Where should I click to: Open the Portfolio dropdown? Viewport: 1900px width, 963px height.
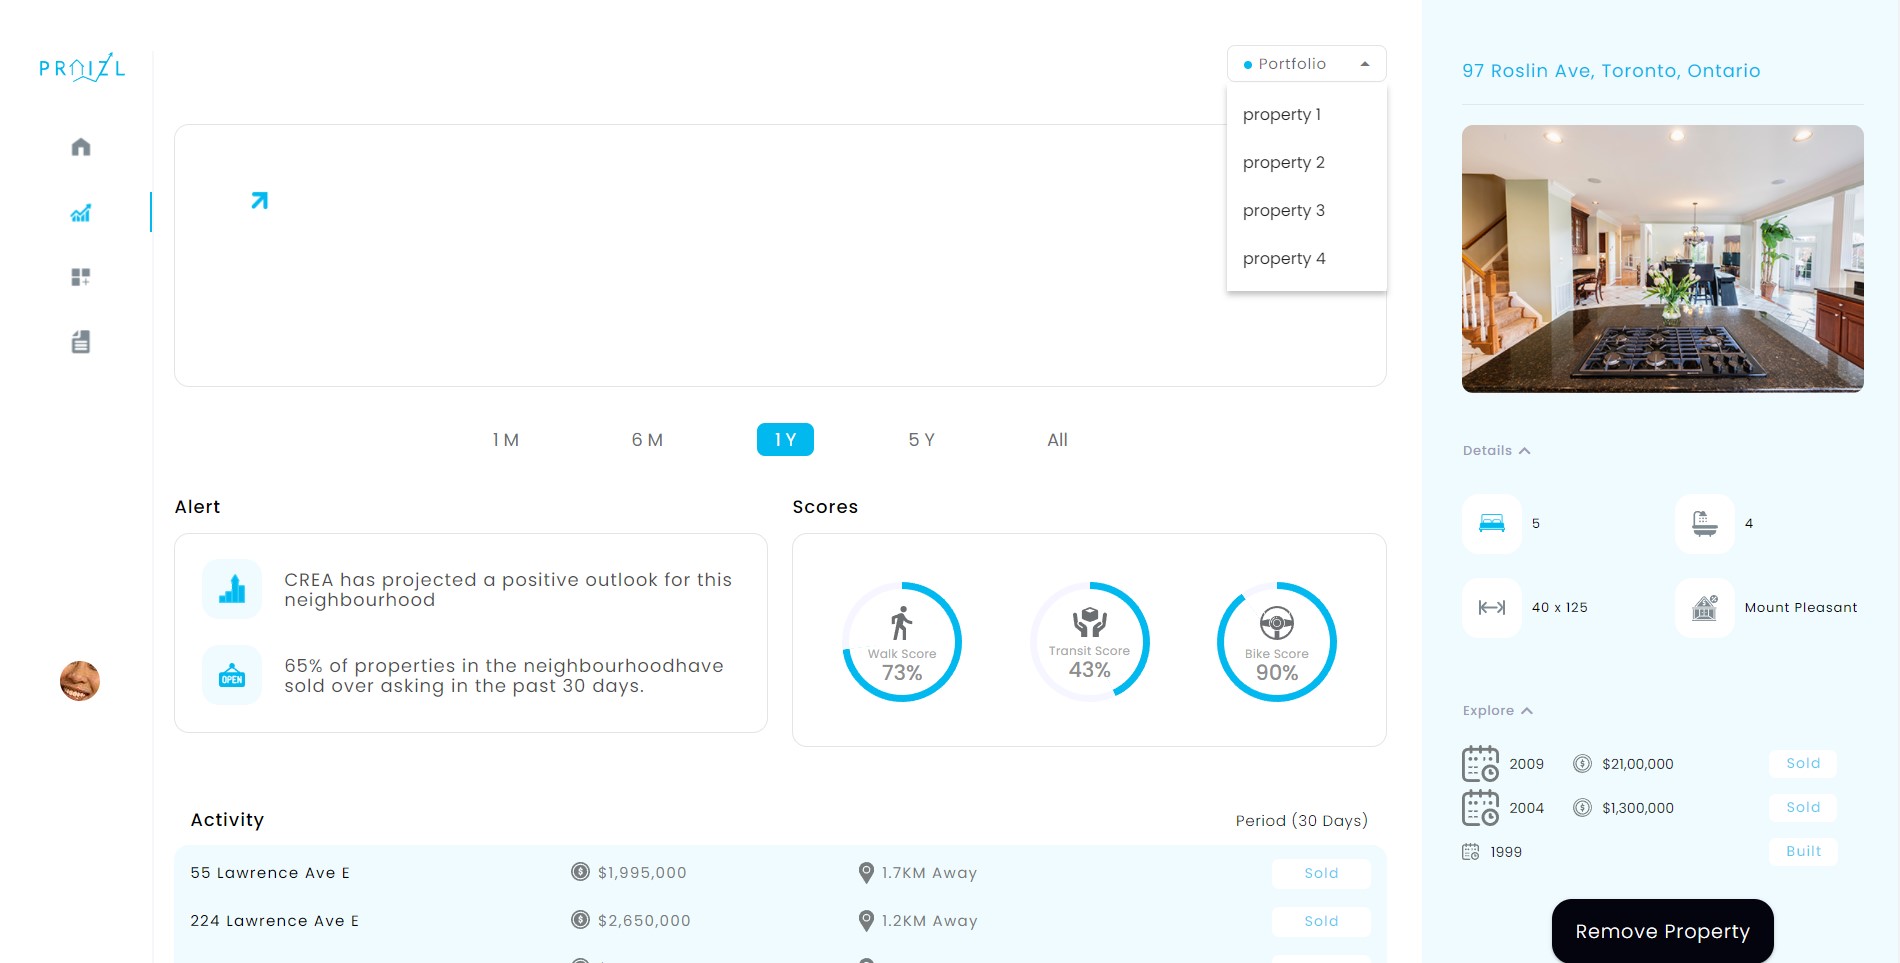coord(1305,63)
